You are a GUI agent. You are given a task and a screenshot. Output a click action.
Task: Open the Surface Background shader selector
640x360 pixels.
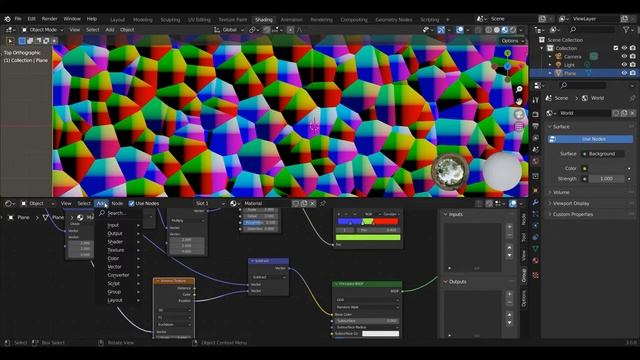tap(604, 154)
